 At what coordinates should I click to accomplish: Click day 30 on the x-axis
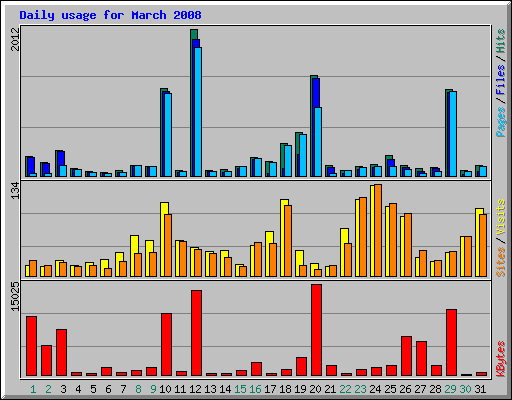click(465, 389)
